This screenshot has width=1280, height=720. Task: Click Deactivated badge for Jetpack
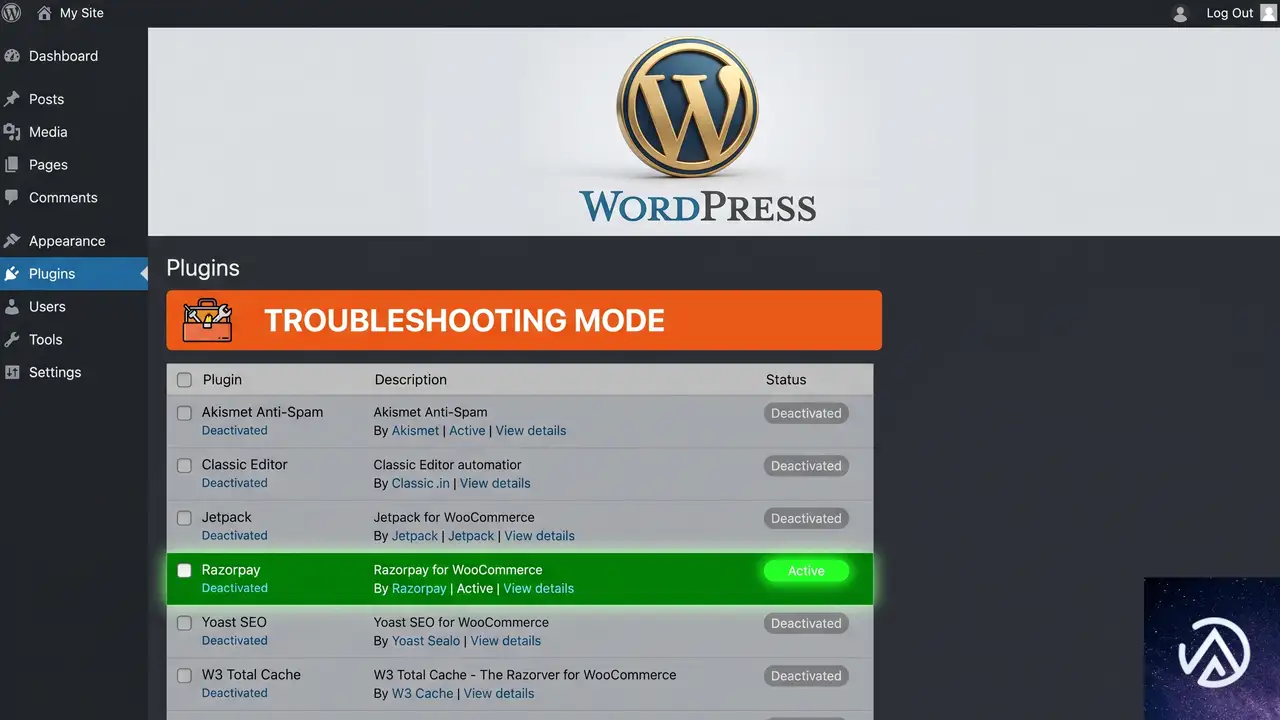coord(806,518)
